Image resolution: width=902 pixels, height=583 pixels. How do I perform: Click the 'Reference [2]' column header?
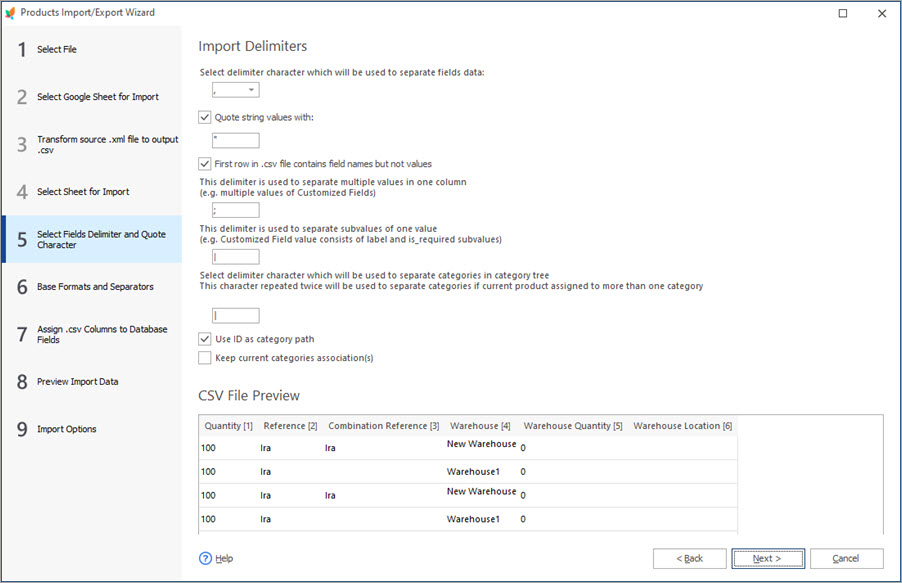[x=291, y=426]
